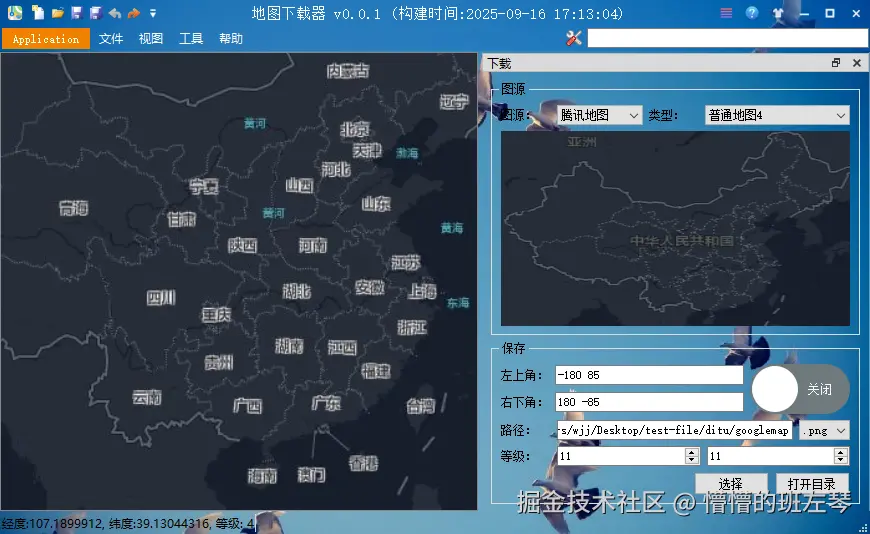Increase the second 等级 spinner value
The width and height of the screenshot is (870, 534).
point(841,452)
